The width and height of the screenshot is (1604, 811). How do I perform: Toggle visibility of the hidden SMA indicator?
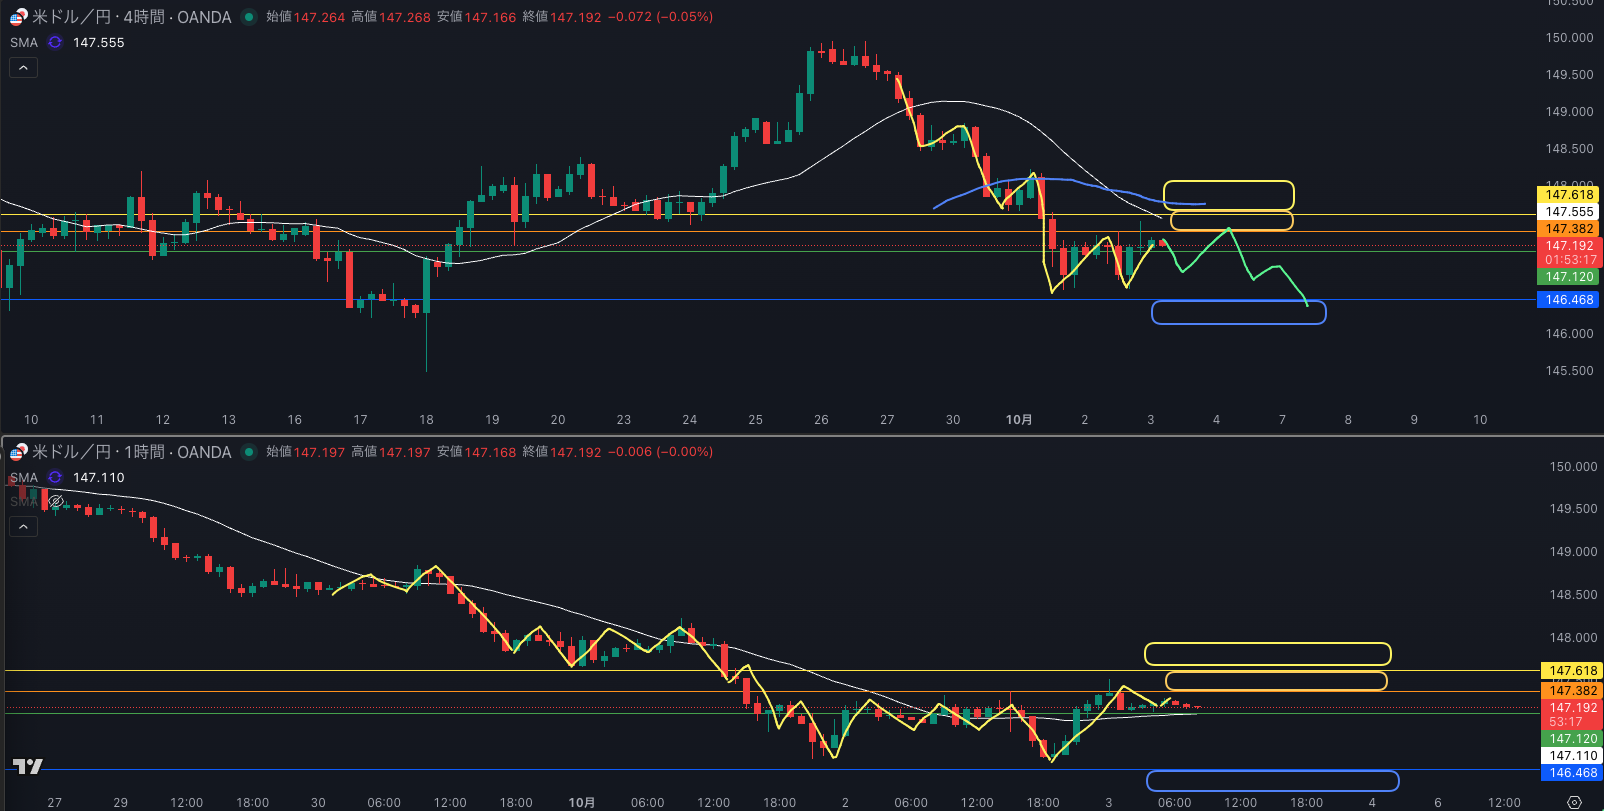[56, 501]
